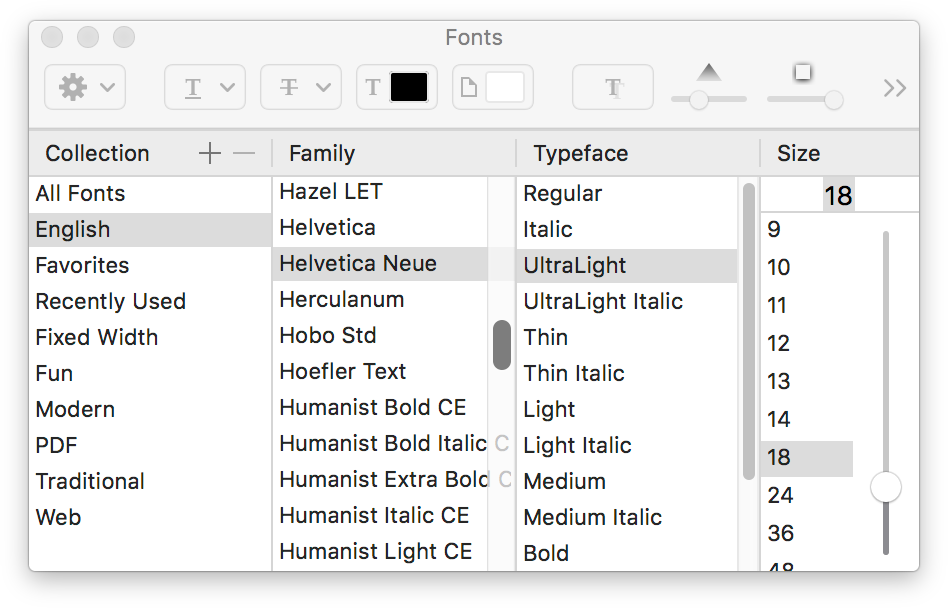The height and width of the screenshot is (608, 948).
Task: Set font size to 9
Action: [807, 230]
